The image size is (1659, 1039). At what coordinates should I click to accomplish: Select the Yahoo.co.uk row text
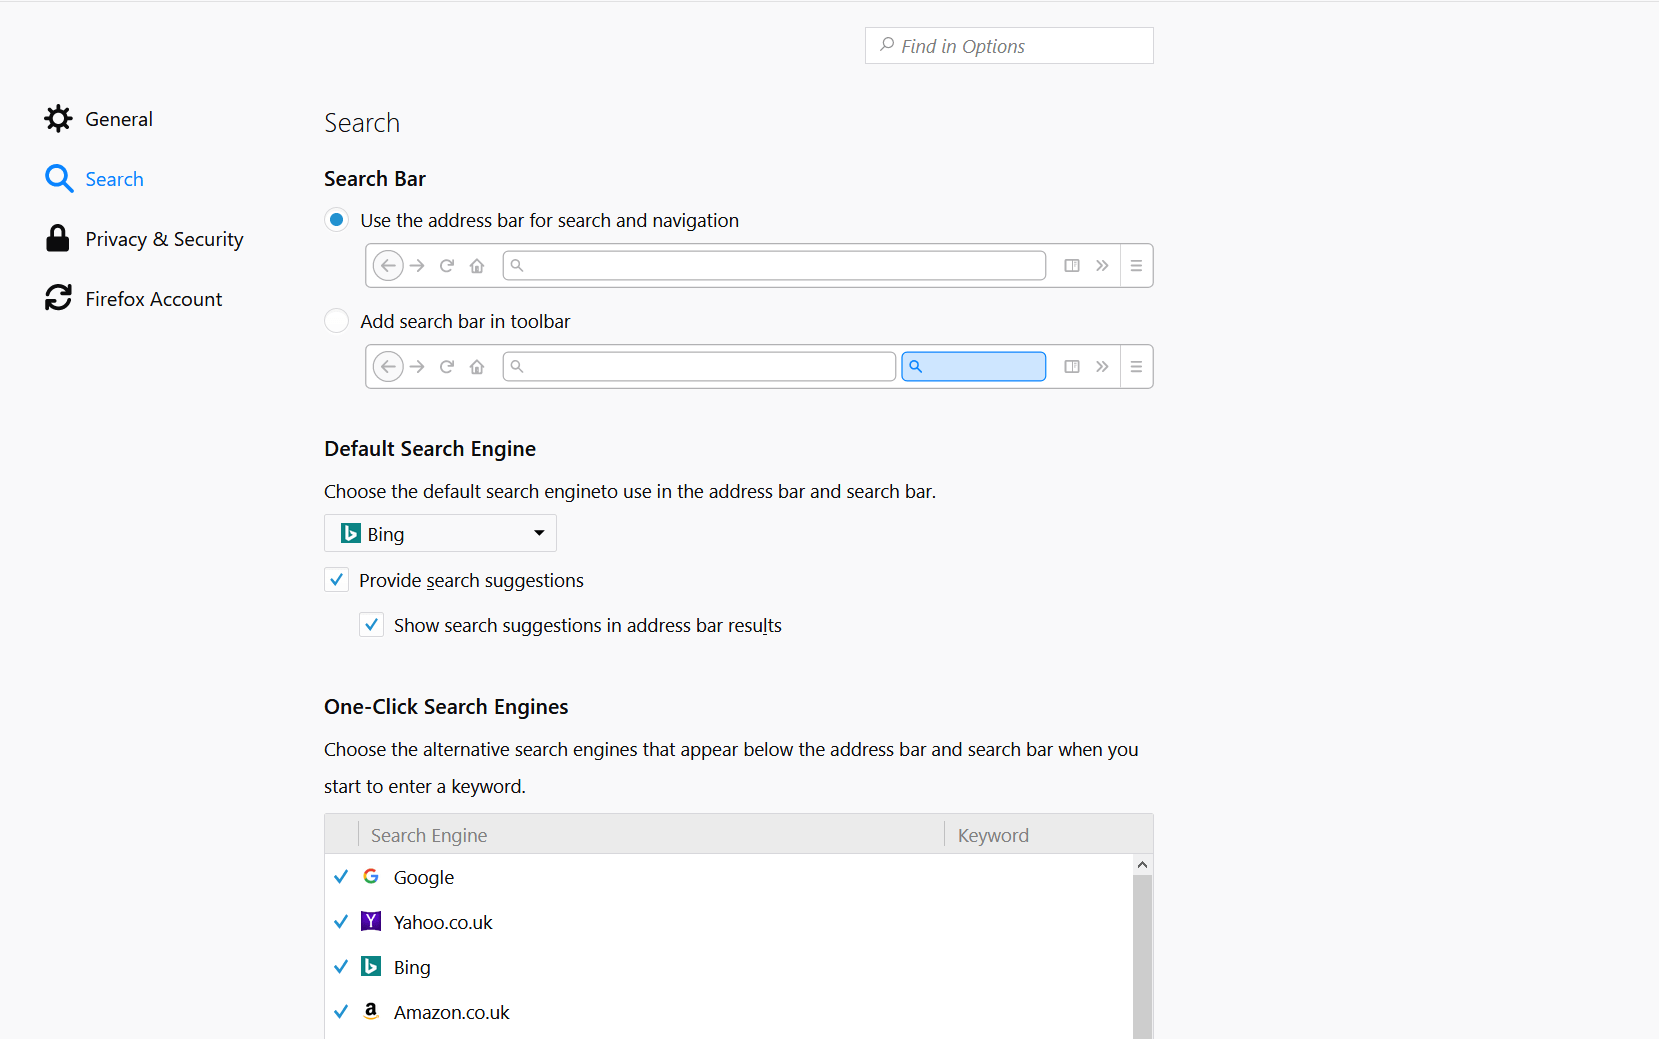(x=443, y=922)
